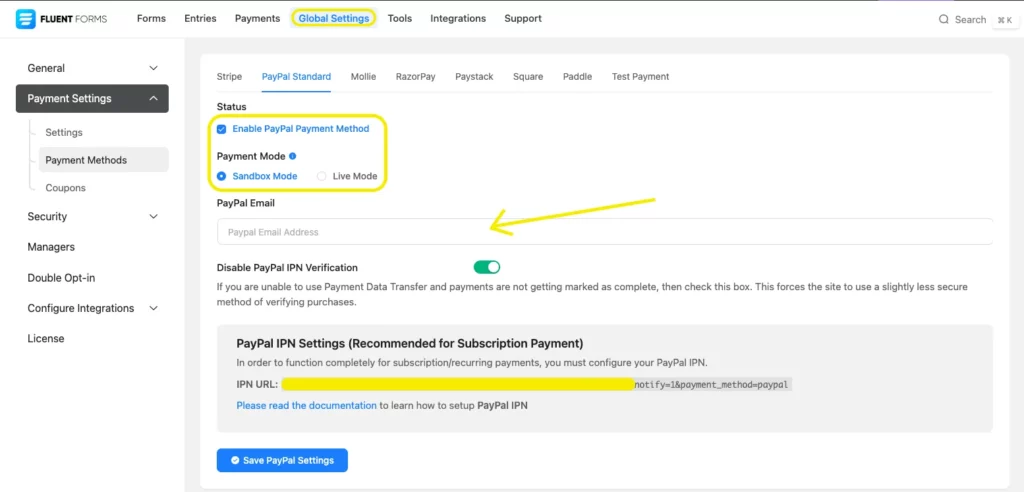This screenshot has height=492, width=1024.
Task: Select the Live Mode radio button
Action: [x=321, y=176]
